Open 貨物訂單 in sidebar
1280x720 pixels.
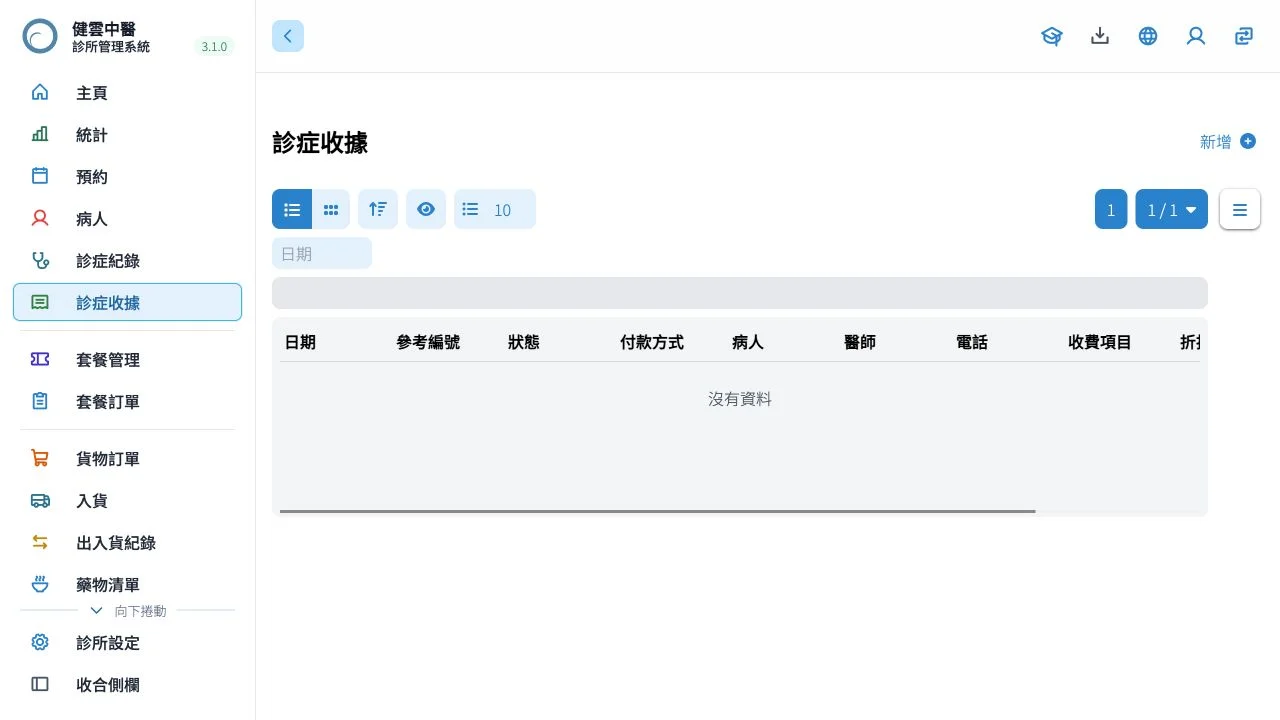(x=127, y=459)
